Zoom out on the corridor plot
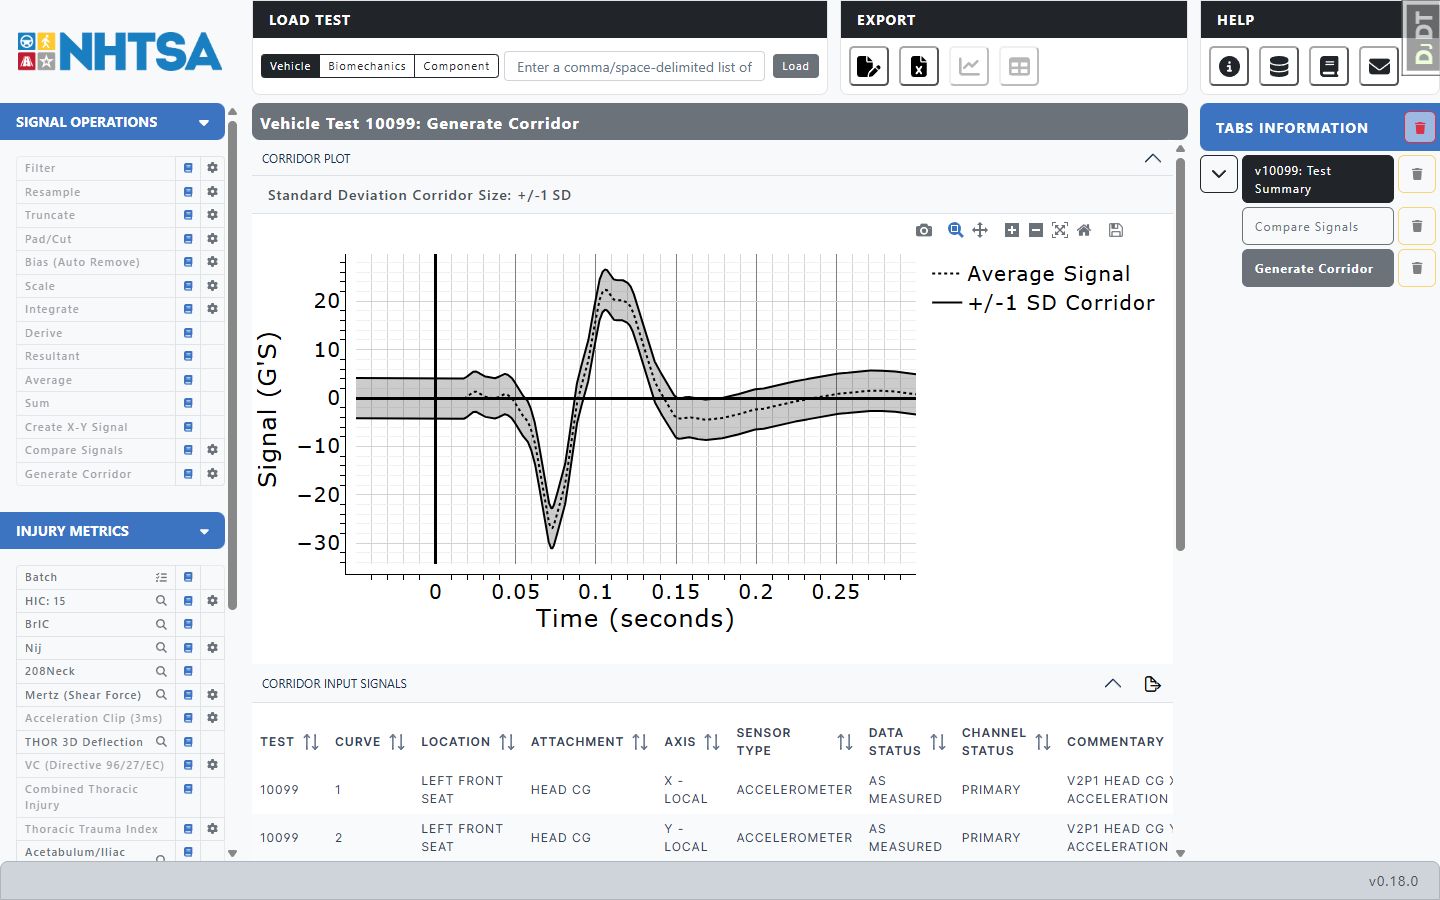Viewport: 1440px width, 900px height. (1036, 230)
